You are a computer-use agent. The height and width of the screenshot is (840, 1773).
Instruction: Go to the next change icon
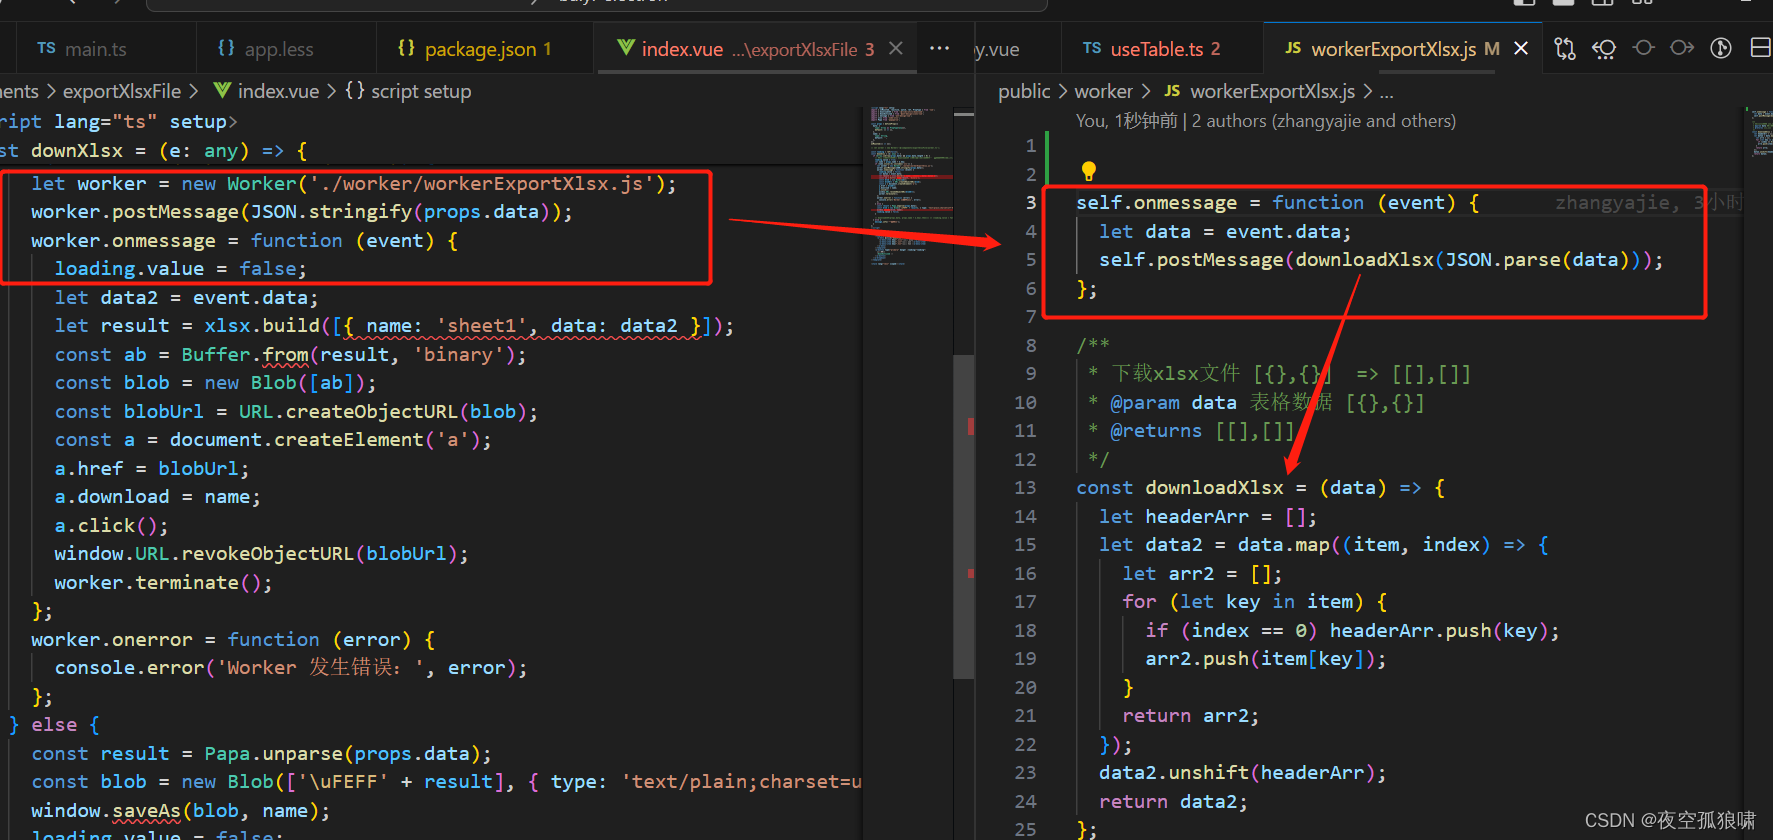pos(1682,47)
